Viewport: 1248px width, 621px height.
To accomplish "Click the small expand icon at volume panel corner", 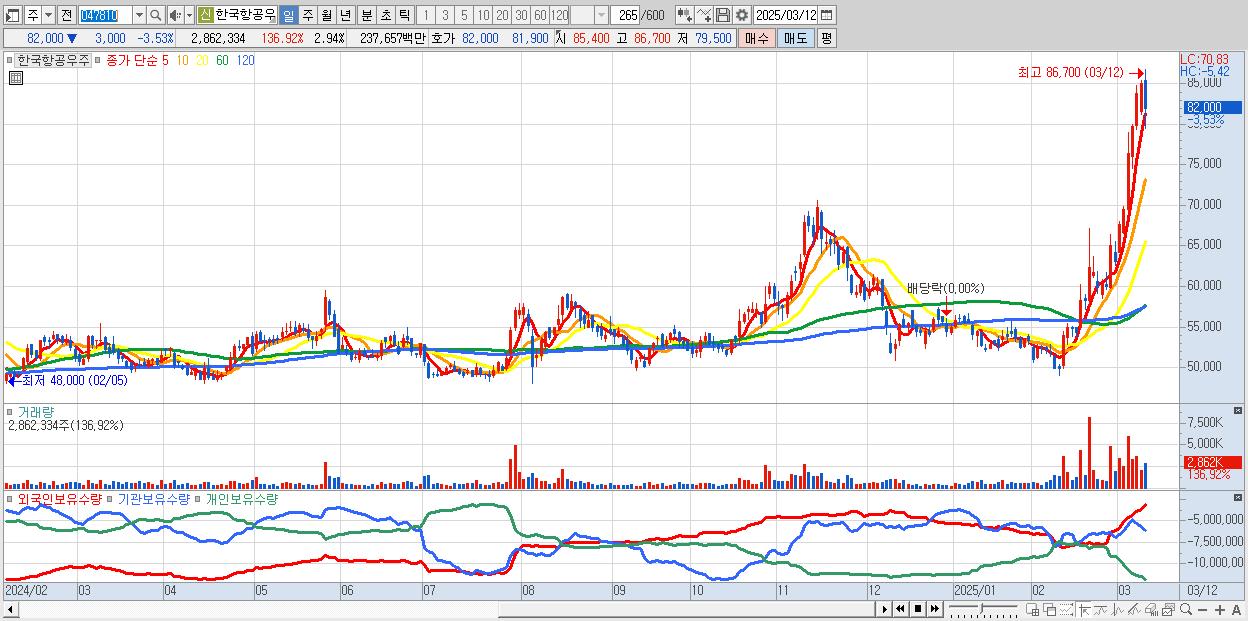I will pyautogui.click(x=1240, y=410).
